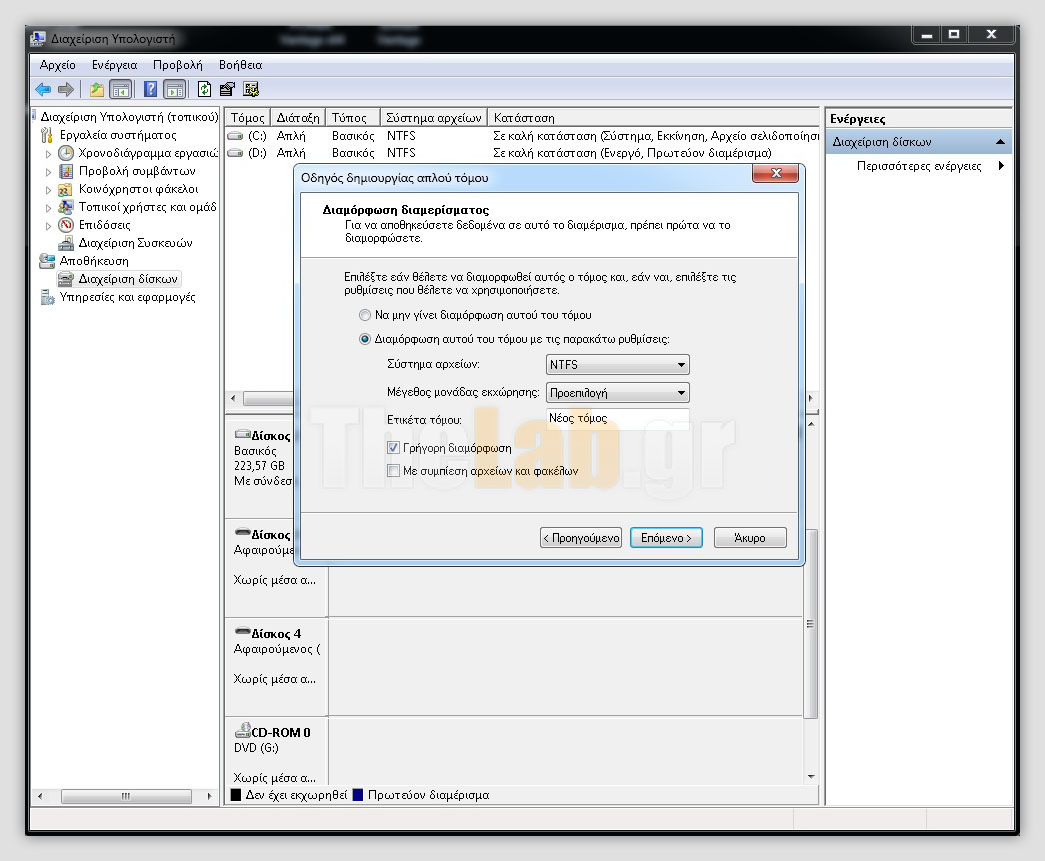Click the blue Help question mark icon

tap(150, 90)
